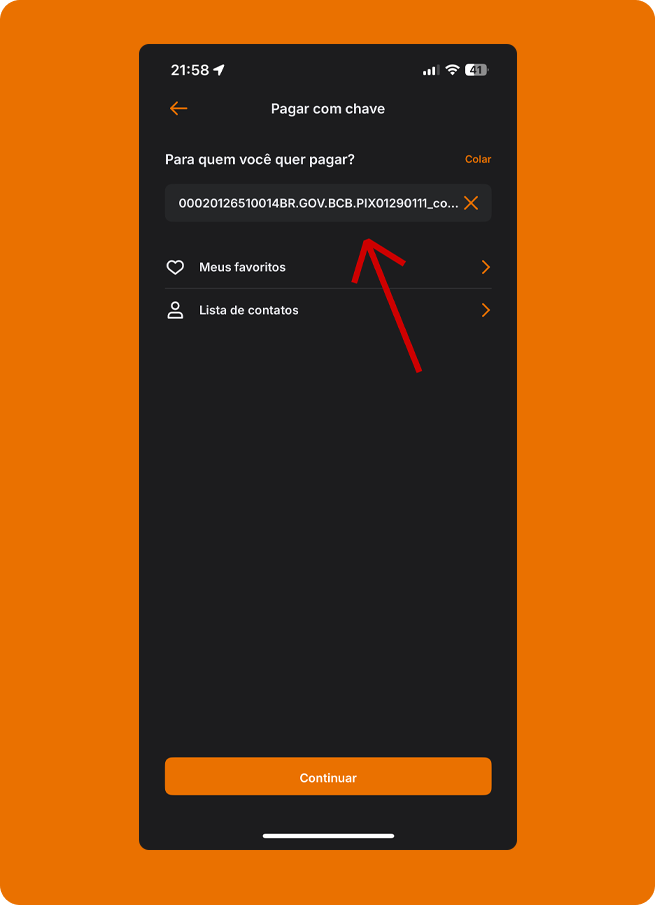Open the Lista de contatos row

[328, 310]
